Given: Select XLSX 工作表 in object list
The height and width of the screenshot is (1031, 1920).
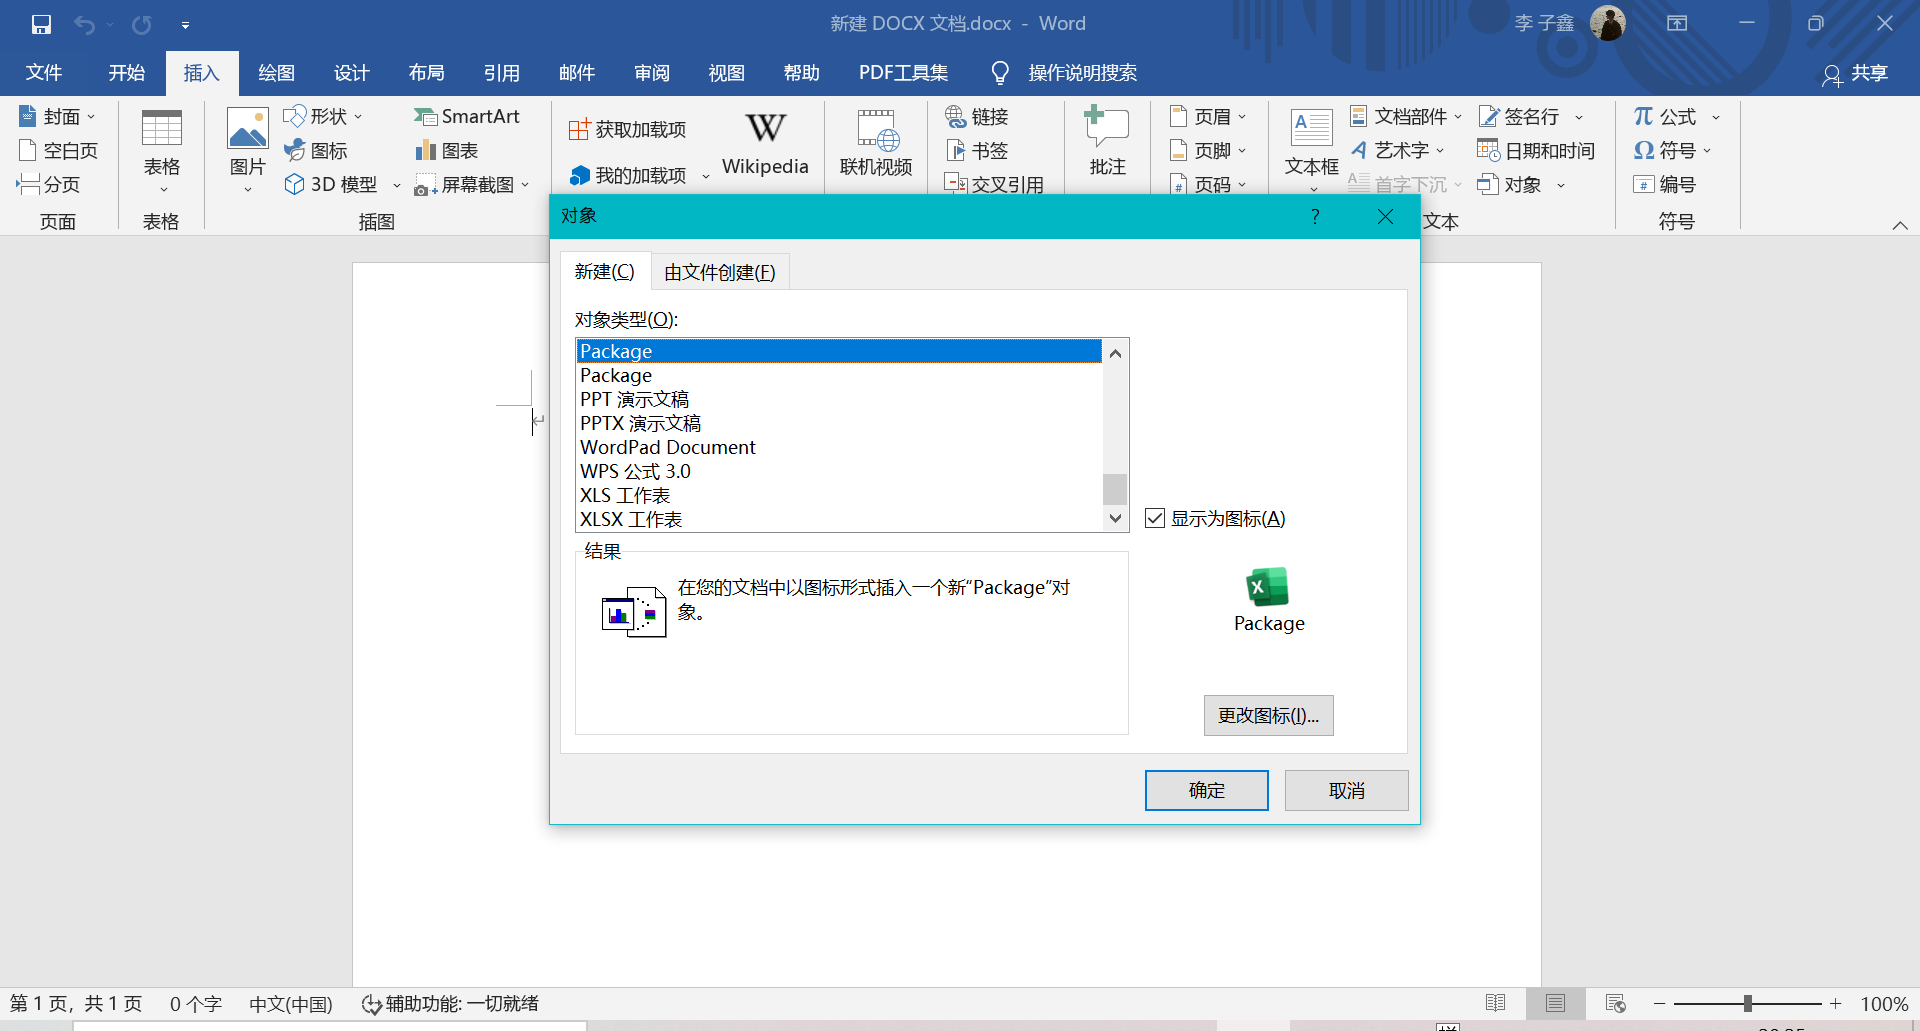Looking at the screenshot, I should [x=839, y=519].
